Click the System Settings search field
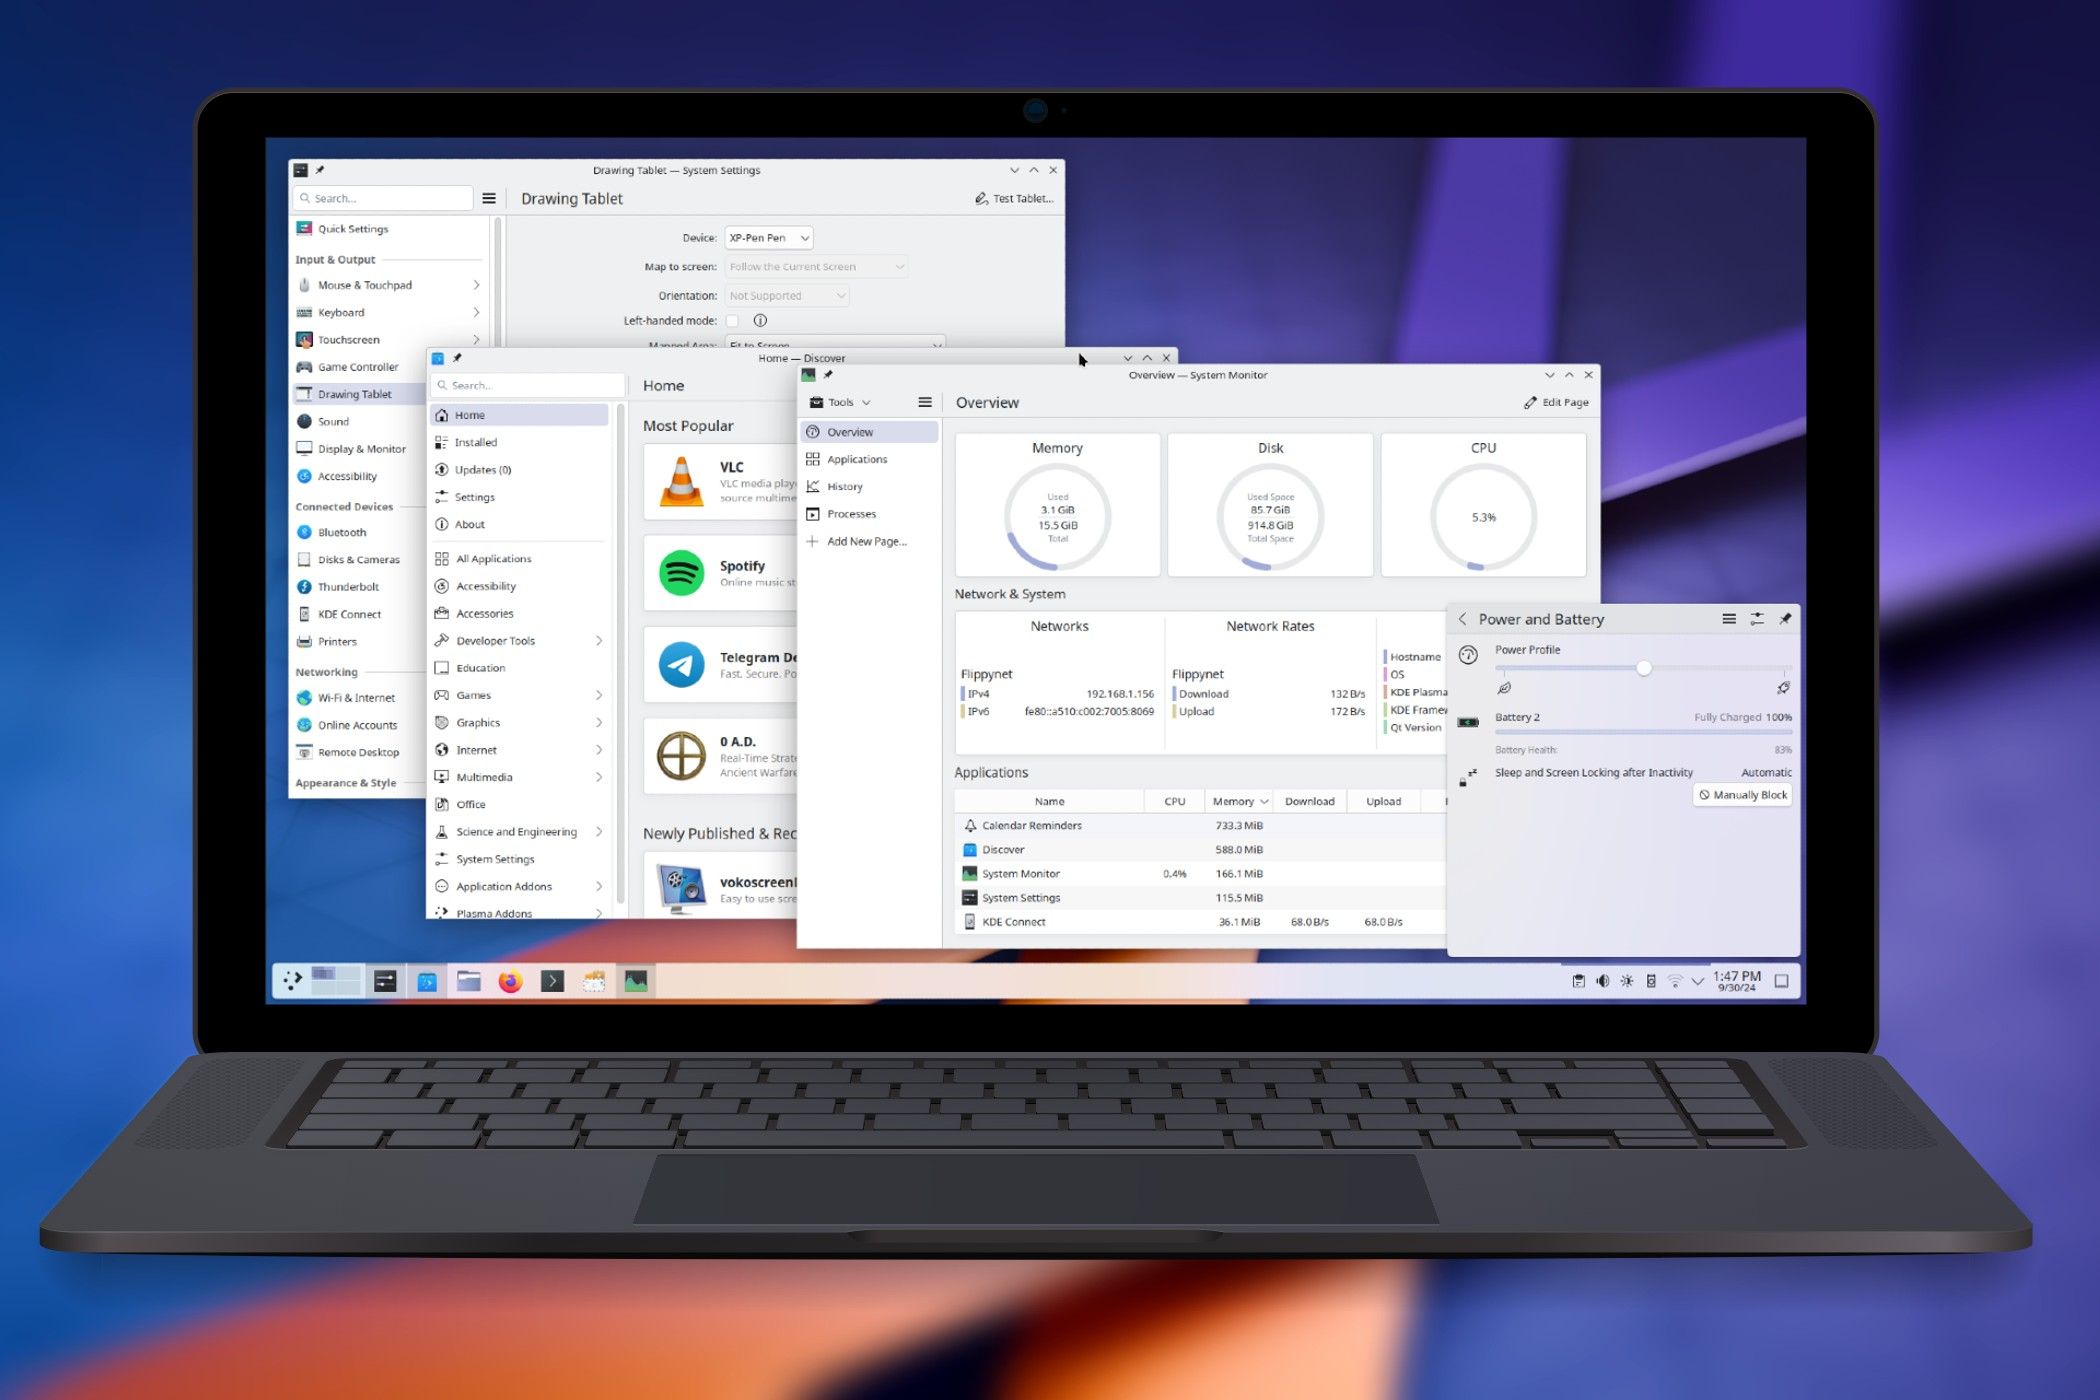The image size is (2100, 1400). pos(384,198)
